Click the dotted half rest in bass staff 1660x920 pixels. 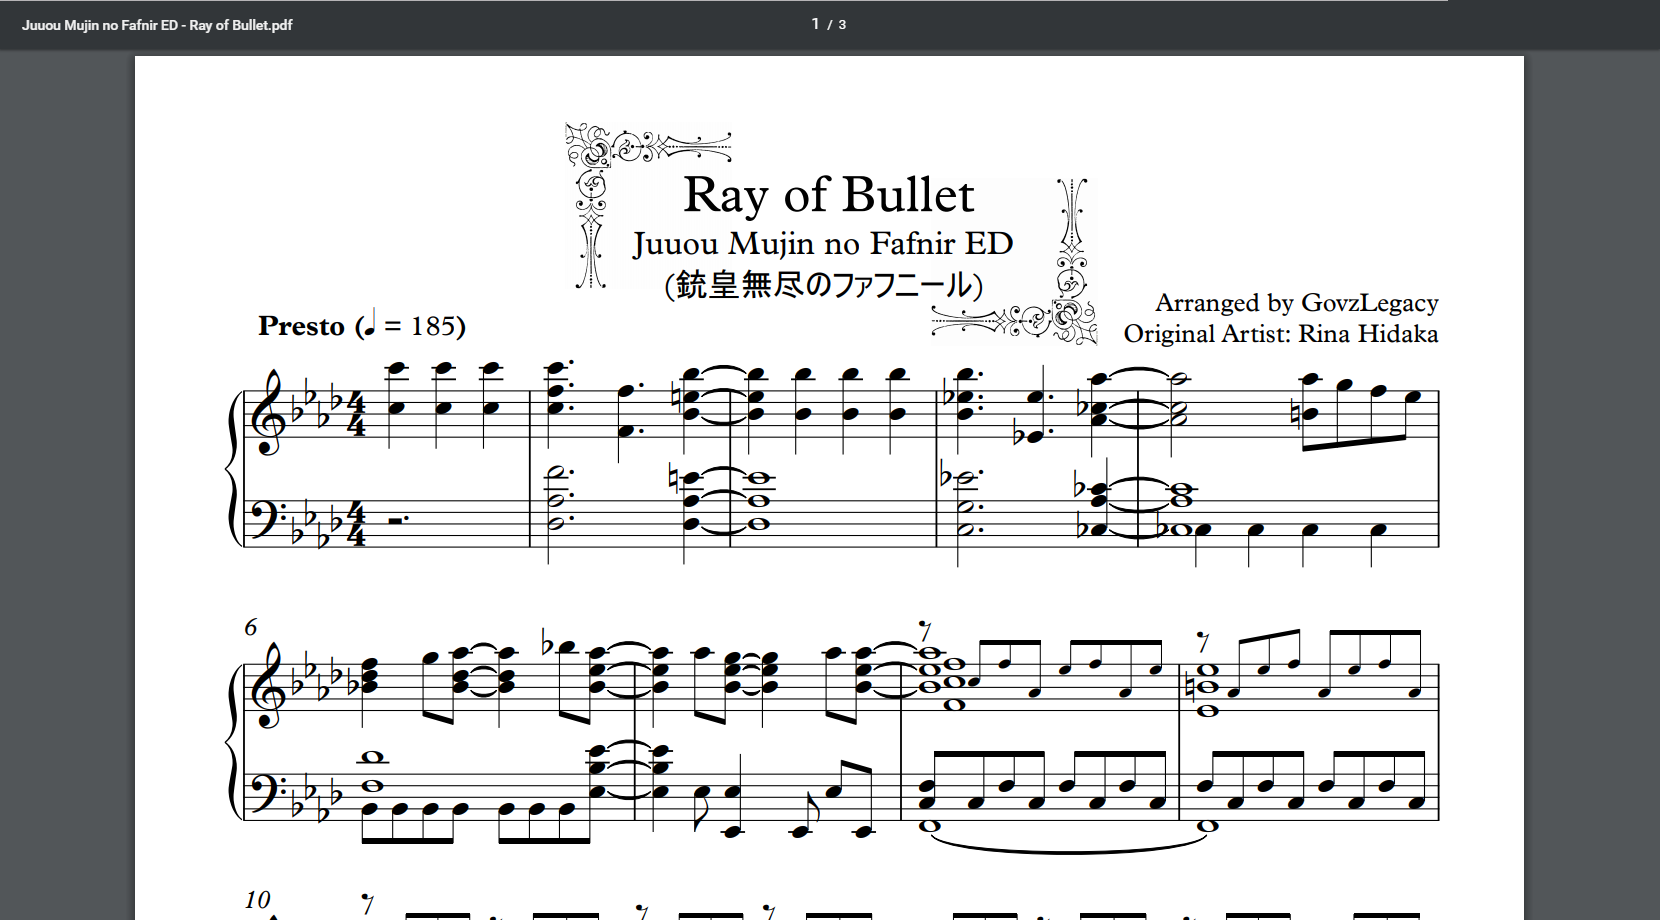pyautogui.click(x=397, y=520)
